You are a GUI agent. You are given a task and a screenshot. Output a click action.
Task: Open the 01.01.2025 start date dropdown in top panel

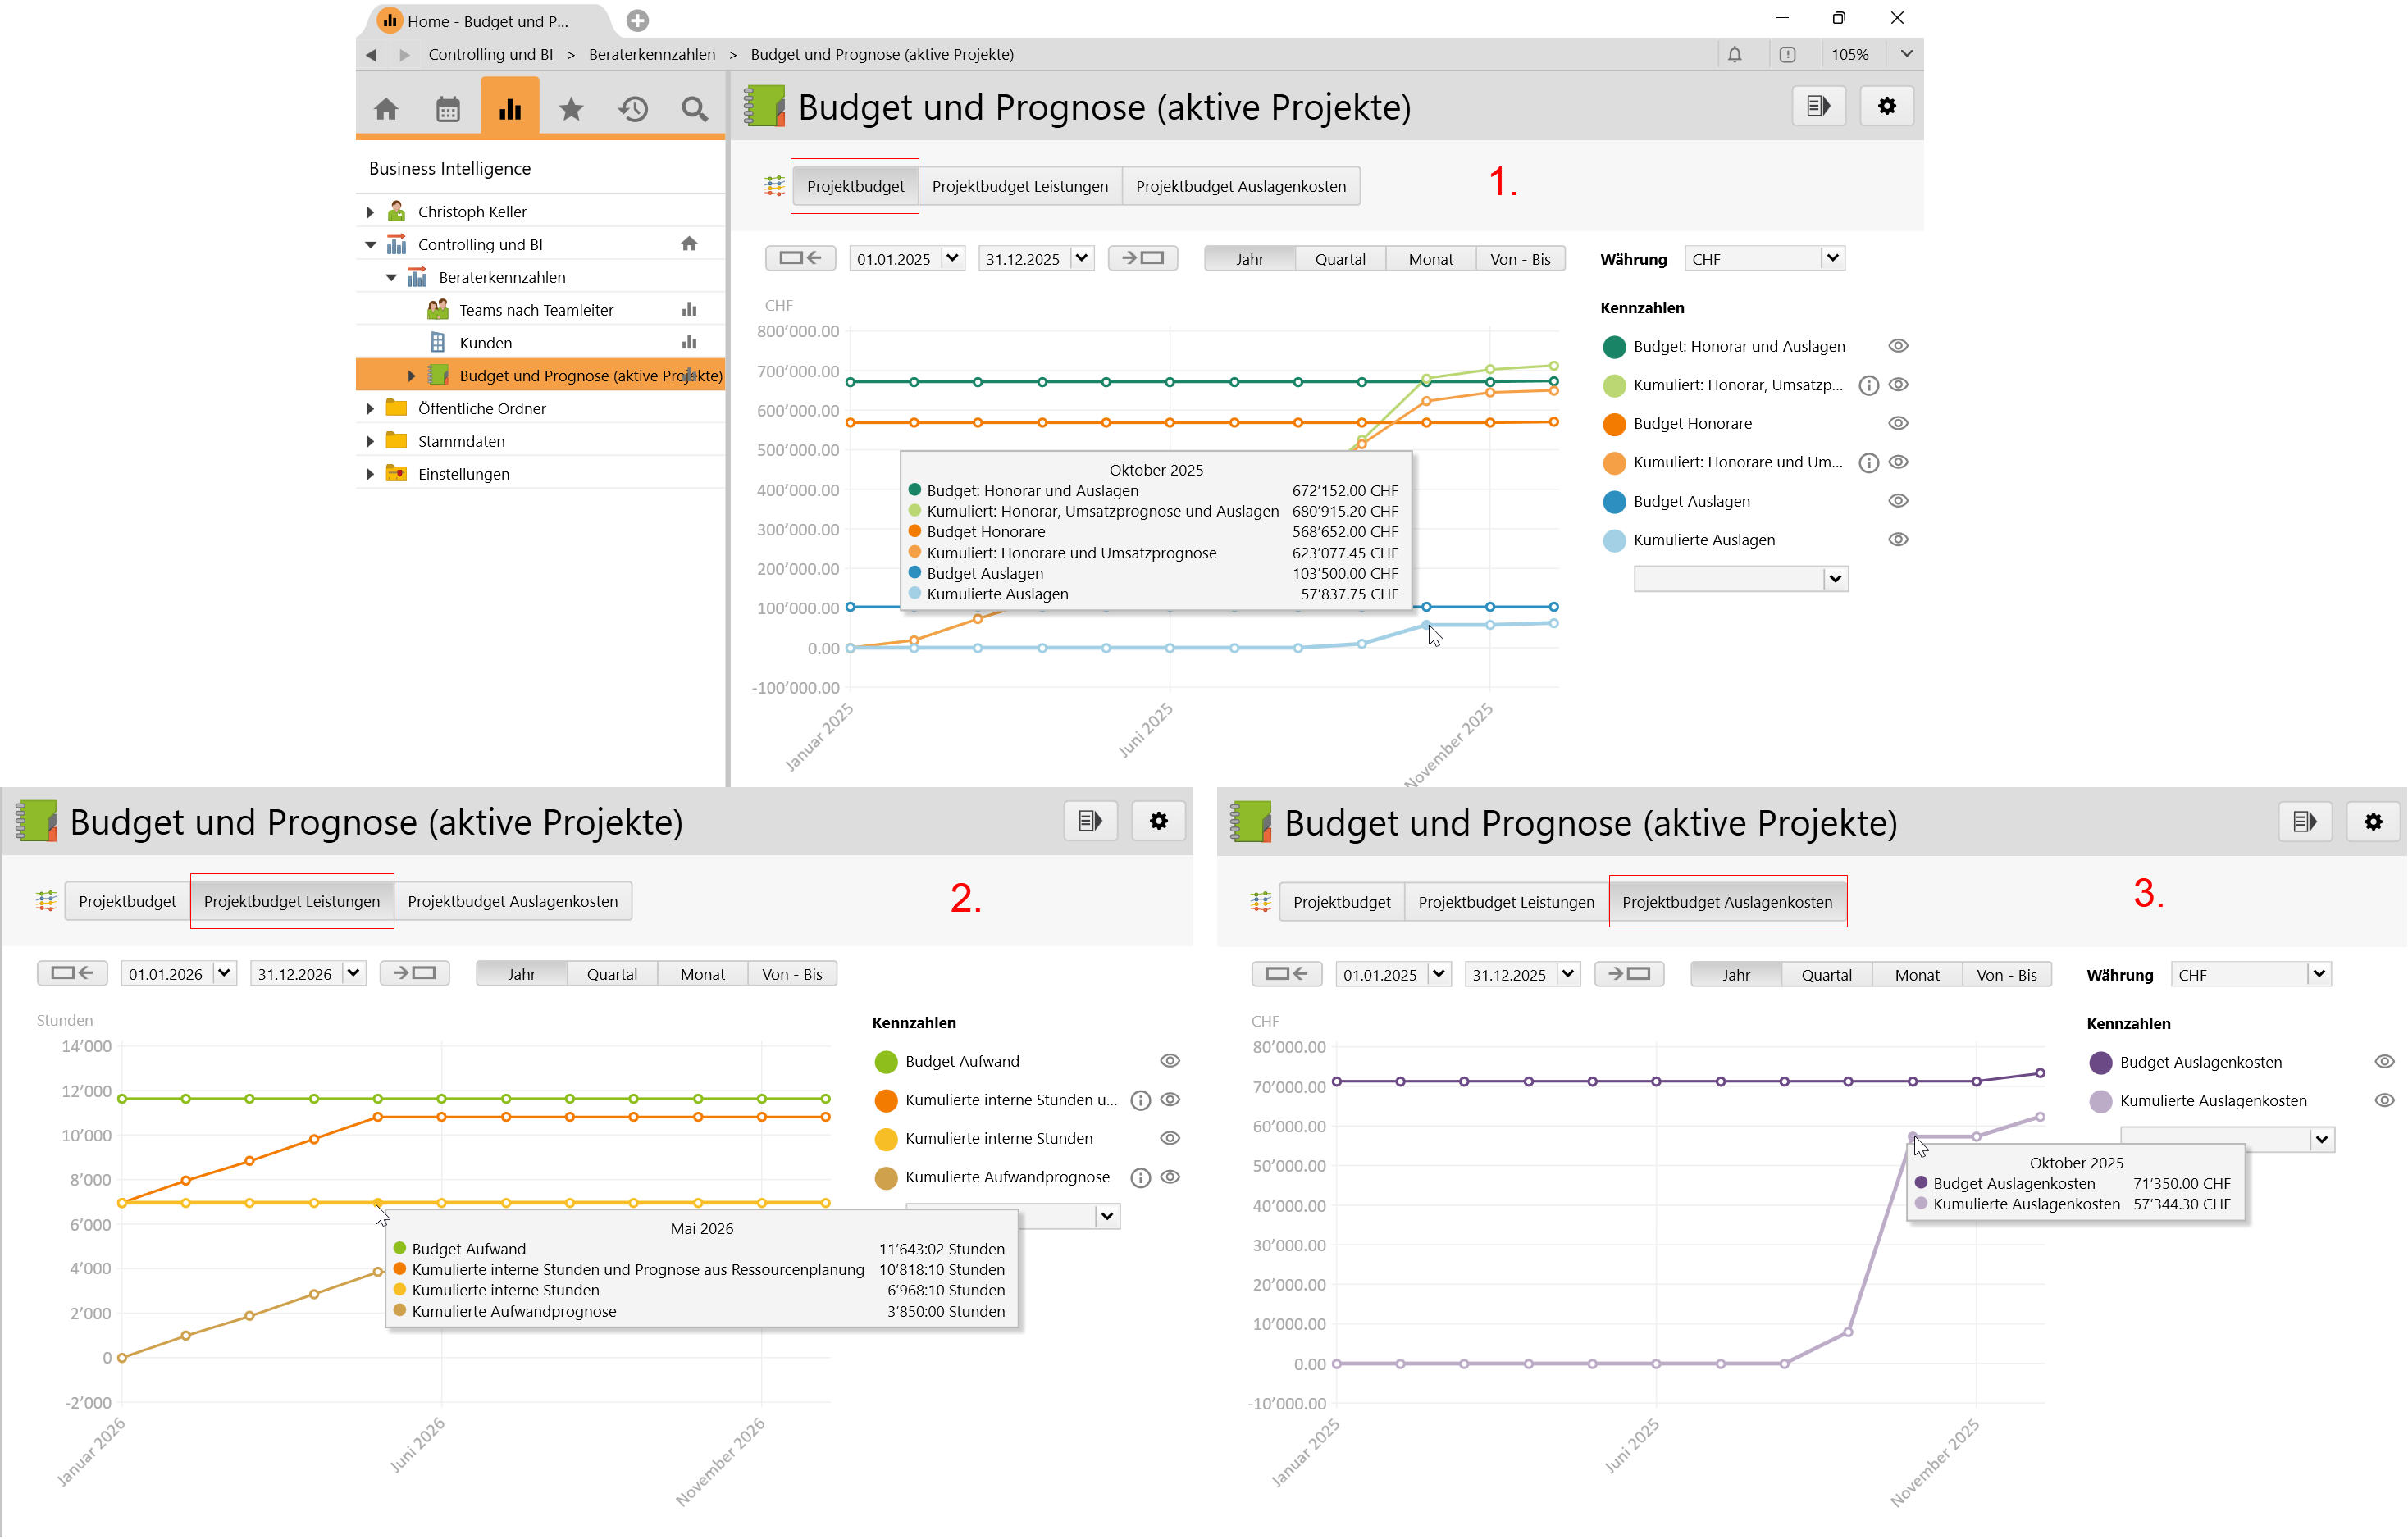[952, 259]
